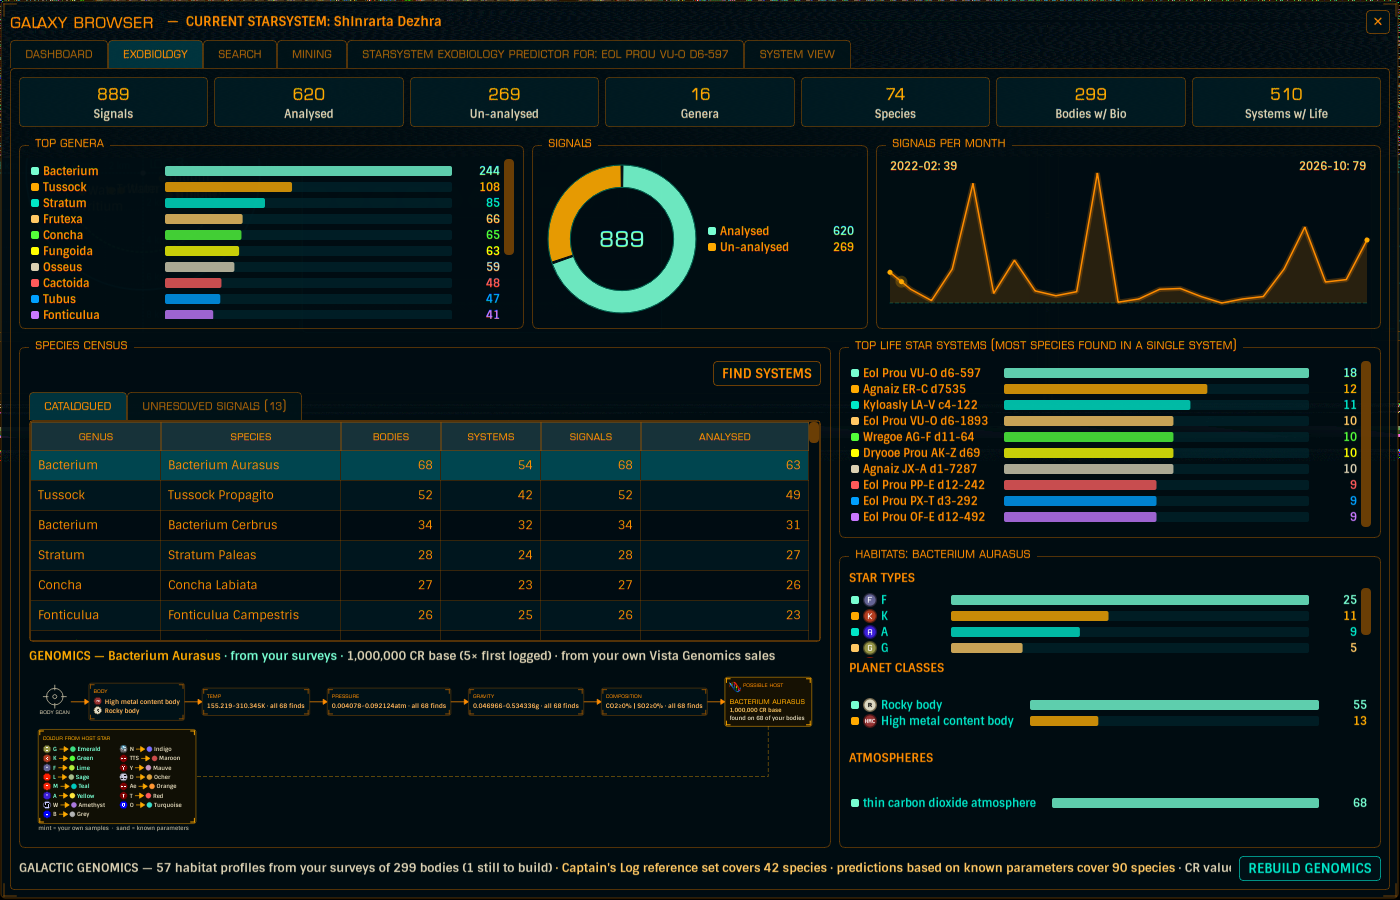The image size is (1400, 900).
Task: Sort table by Genus column header
Action: (96, 437)
